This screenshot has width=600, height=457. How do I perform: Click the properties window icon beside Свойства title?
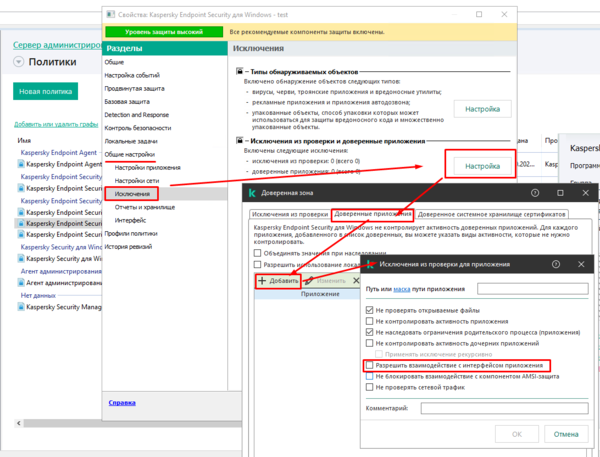click(111, 15)
